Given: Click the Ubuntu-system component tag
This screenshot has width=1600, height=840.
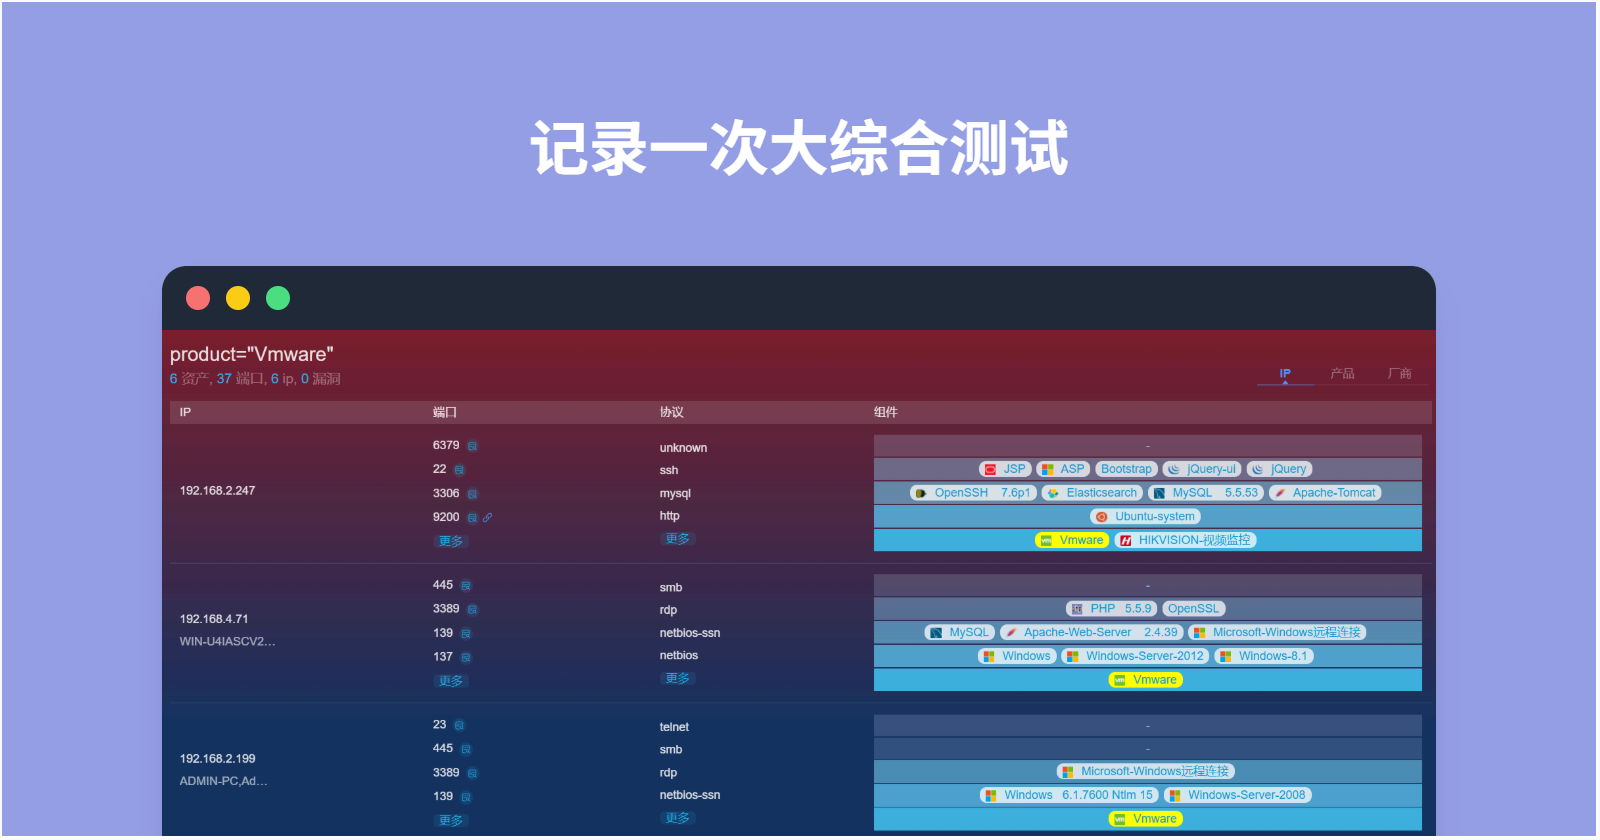Looking at the screenshot, I should click(1146, 517).
